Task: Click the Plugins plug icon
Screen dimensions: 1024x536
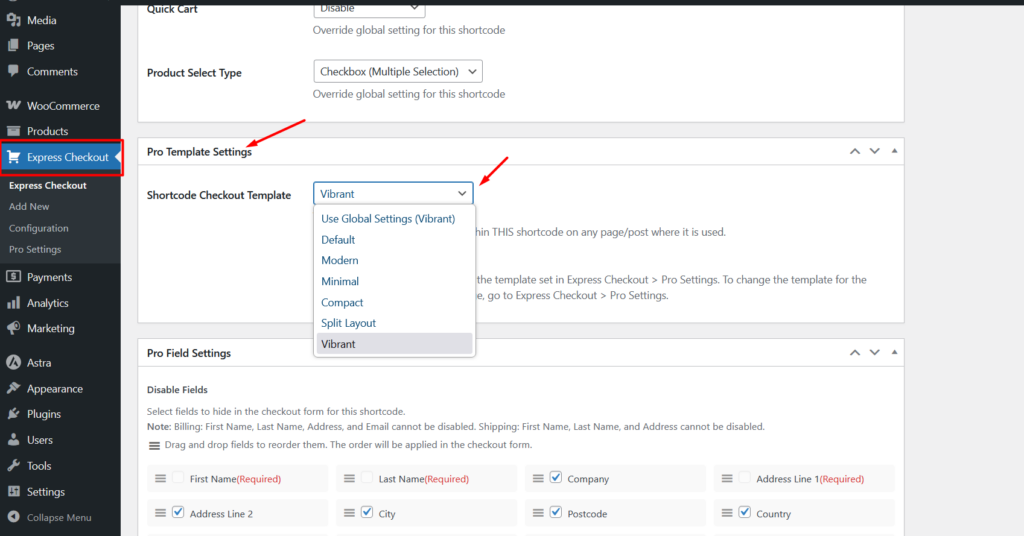Action: [13, 414]
